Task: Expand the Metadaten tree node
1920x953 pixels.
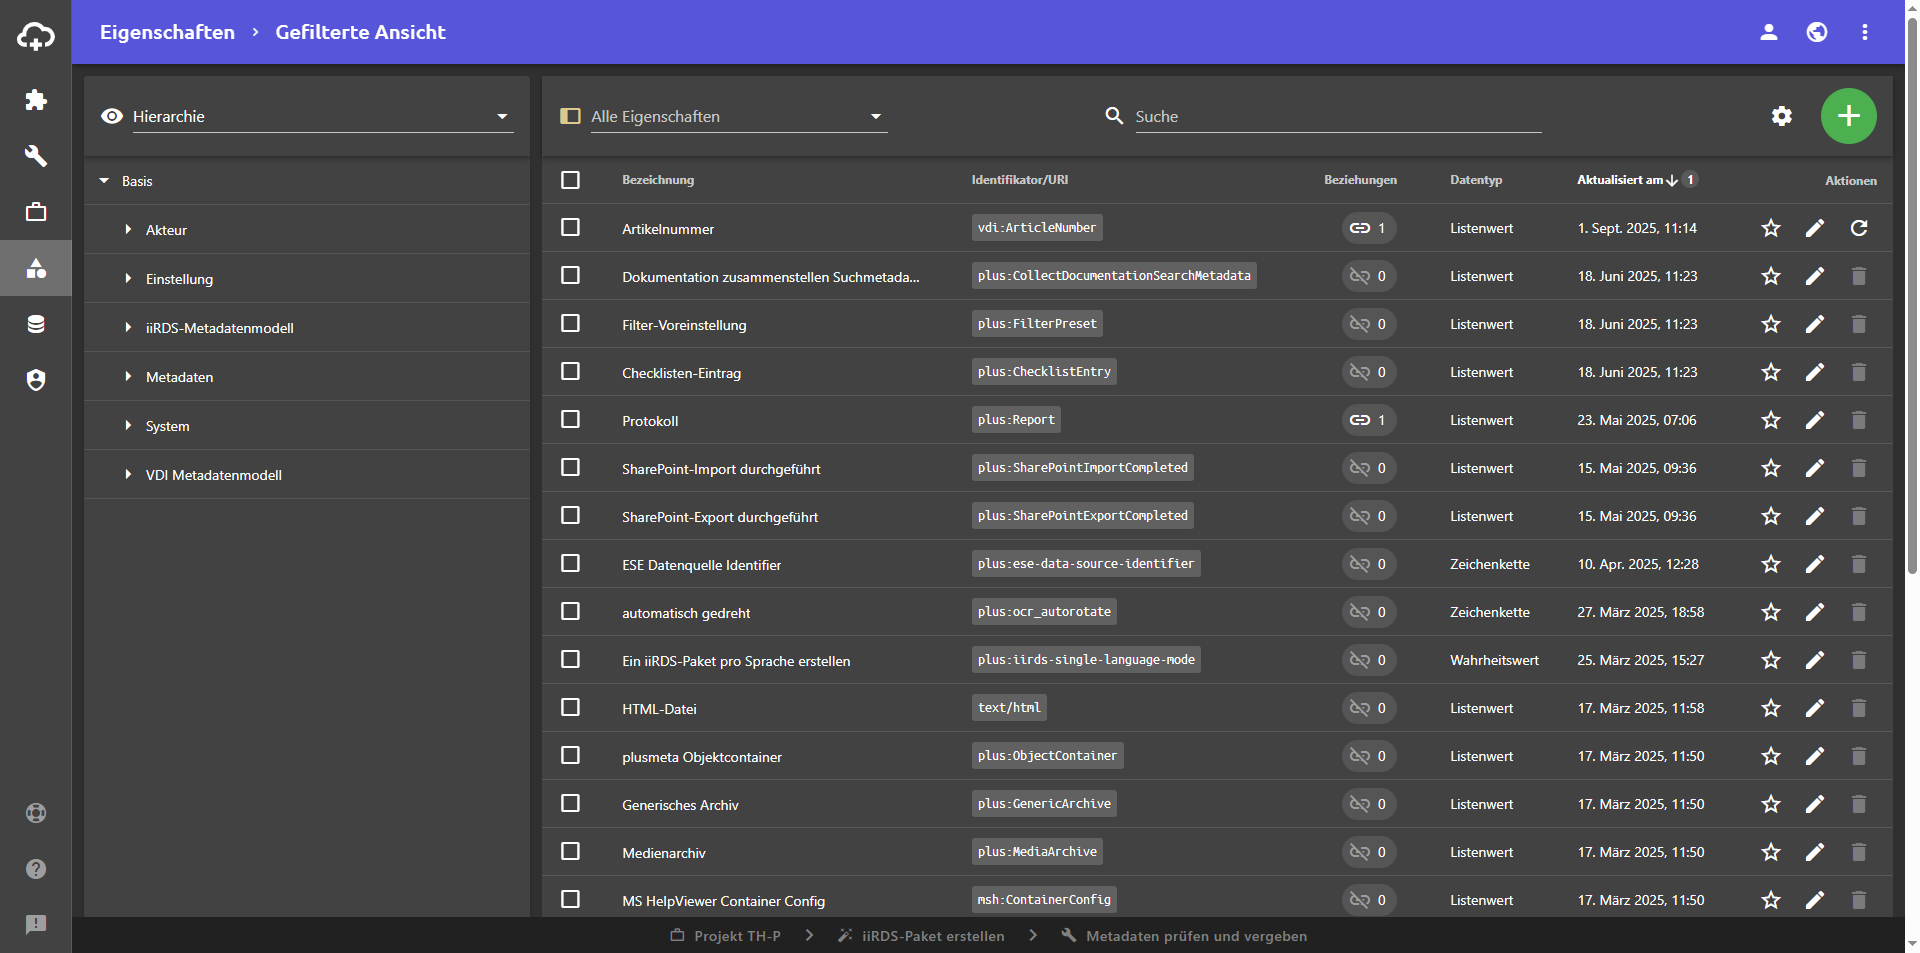Action: point(128,377)
